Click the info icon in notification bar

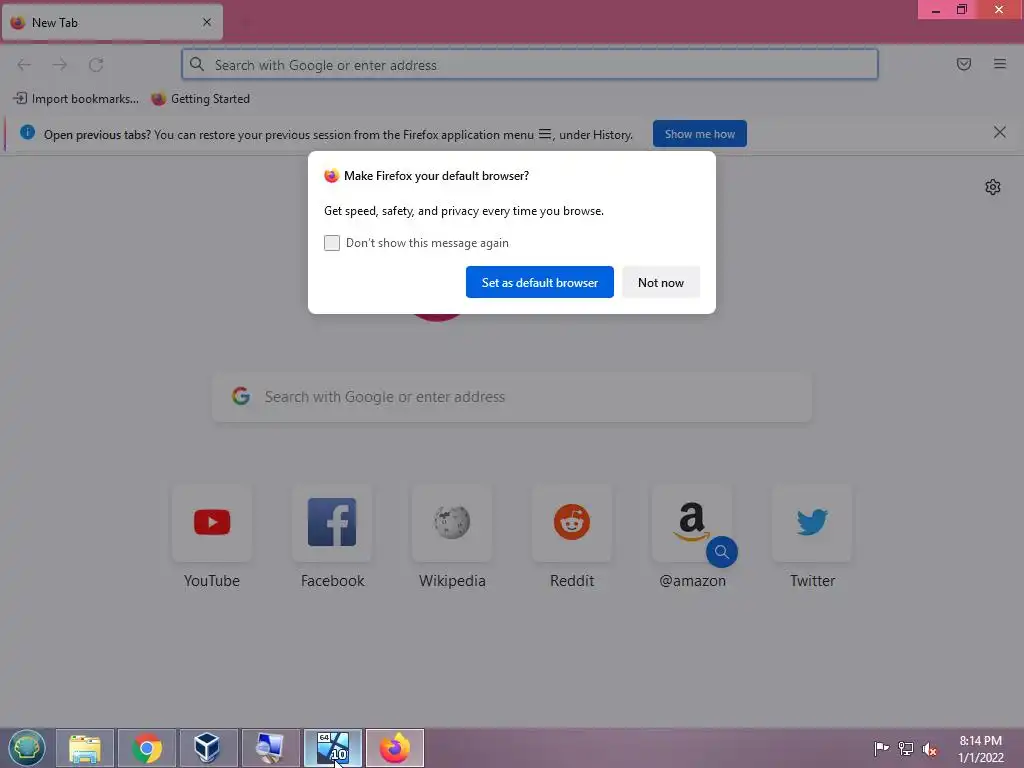(27, 133)
